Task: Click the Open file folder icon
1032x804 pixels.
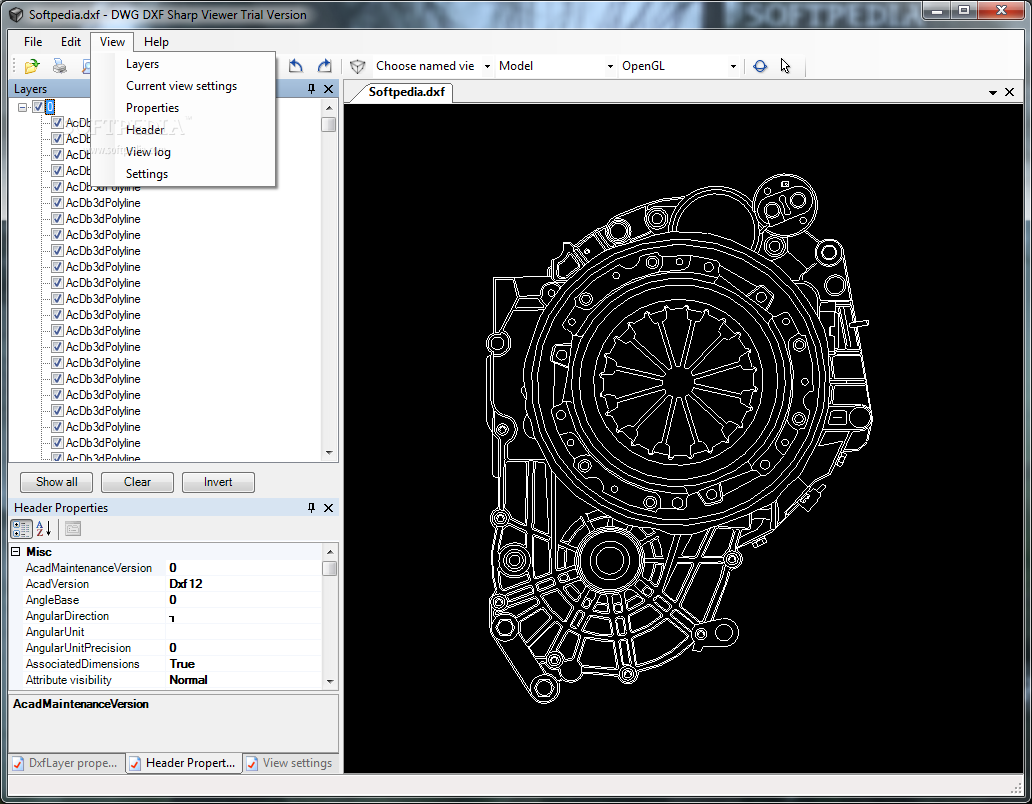Action: click(x=32, y=66)
